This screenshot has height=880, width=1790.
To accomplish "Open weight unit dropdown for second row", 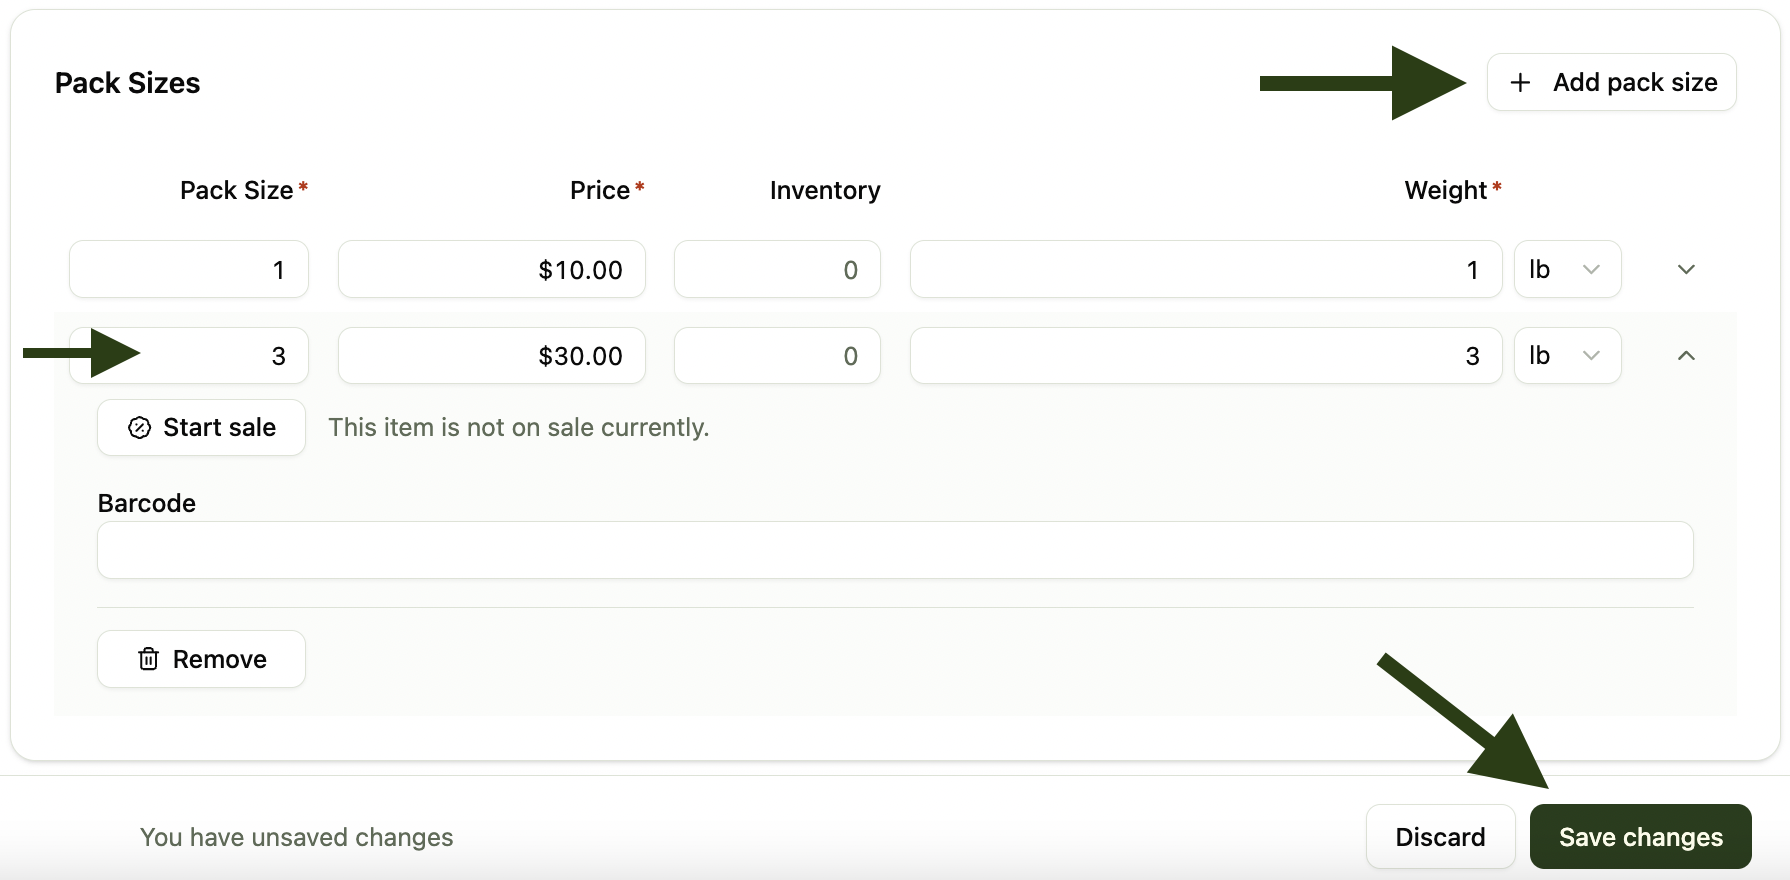I will point(1567,355).
